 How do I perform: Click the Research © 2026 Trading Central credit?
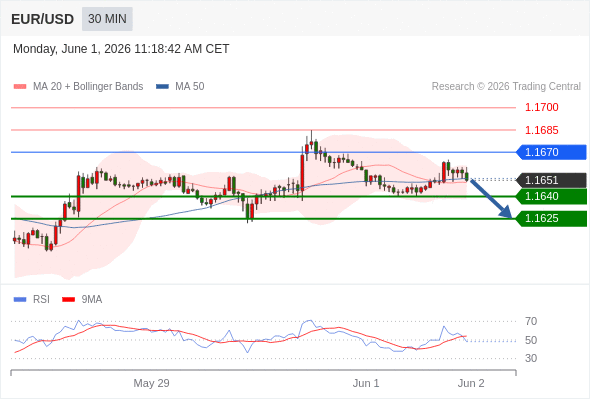coord(506,87)
